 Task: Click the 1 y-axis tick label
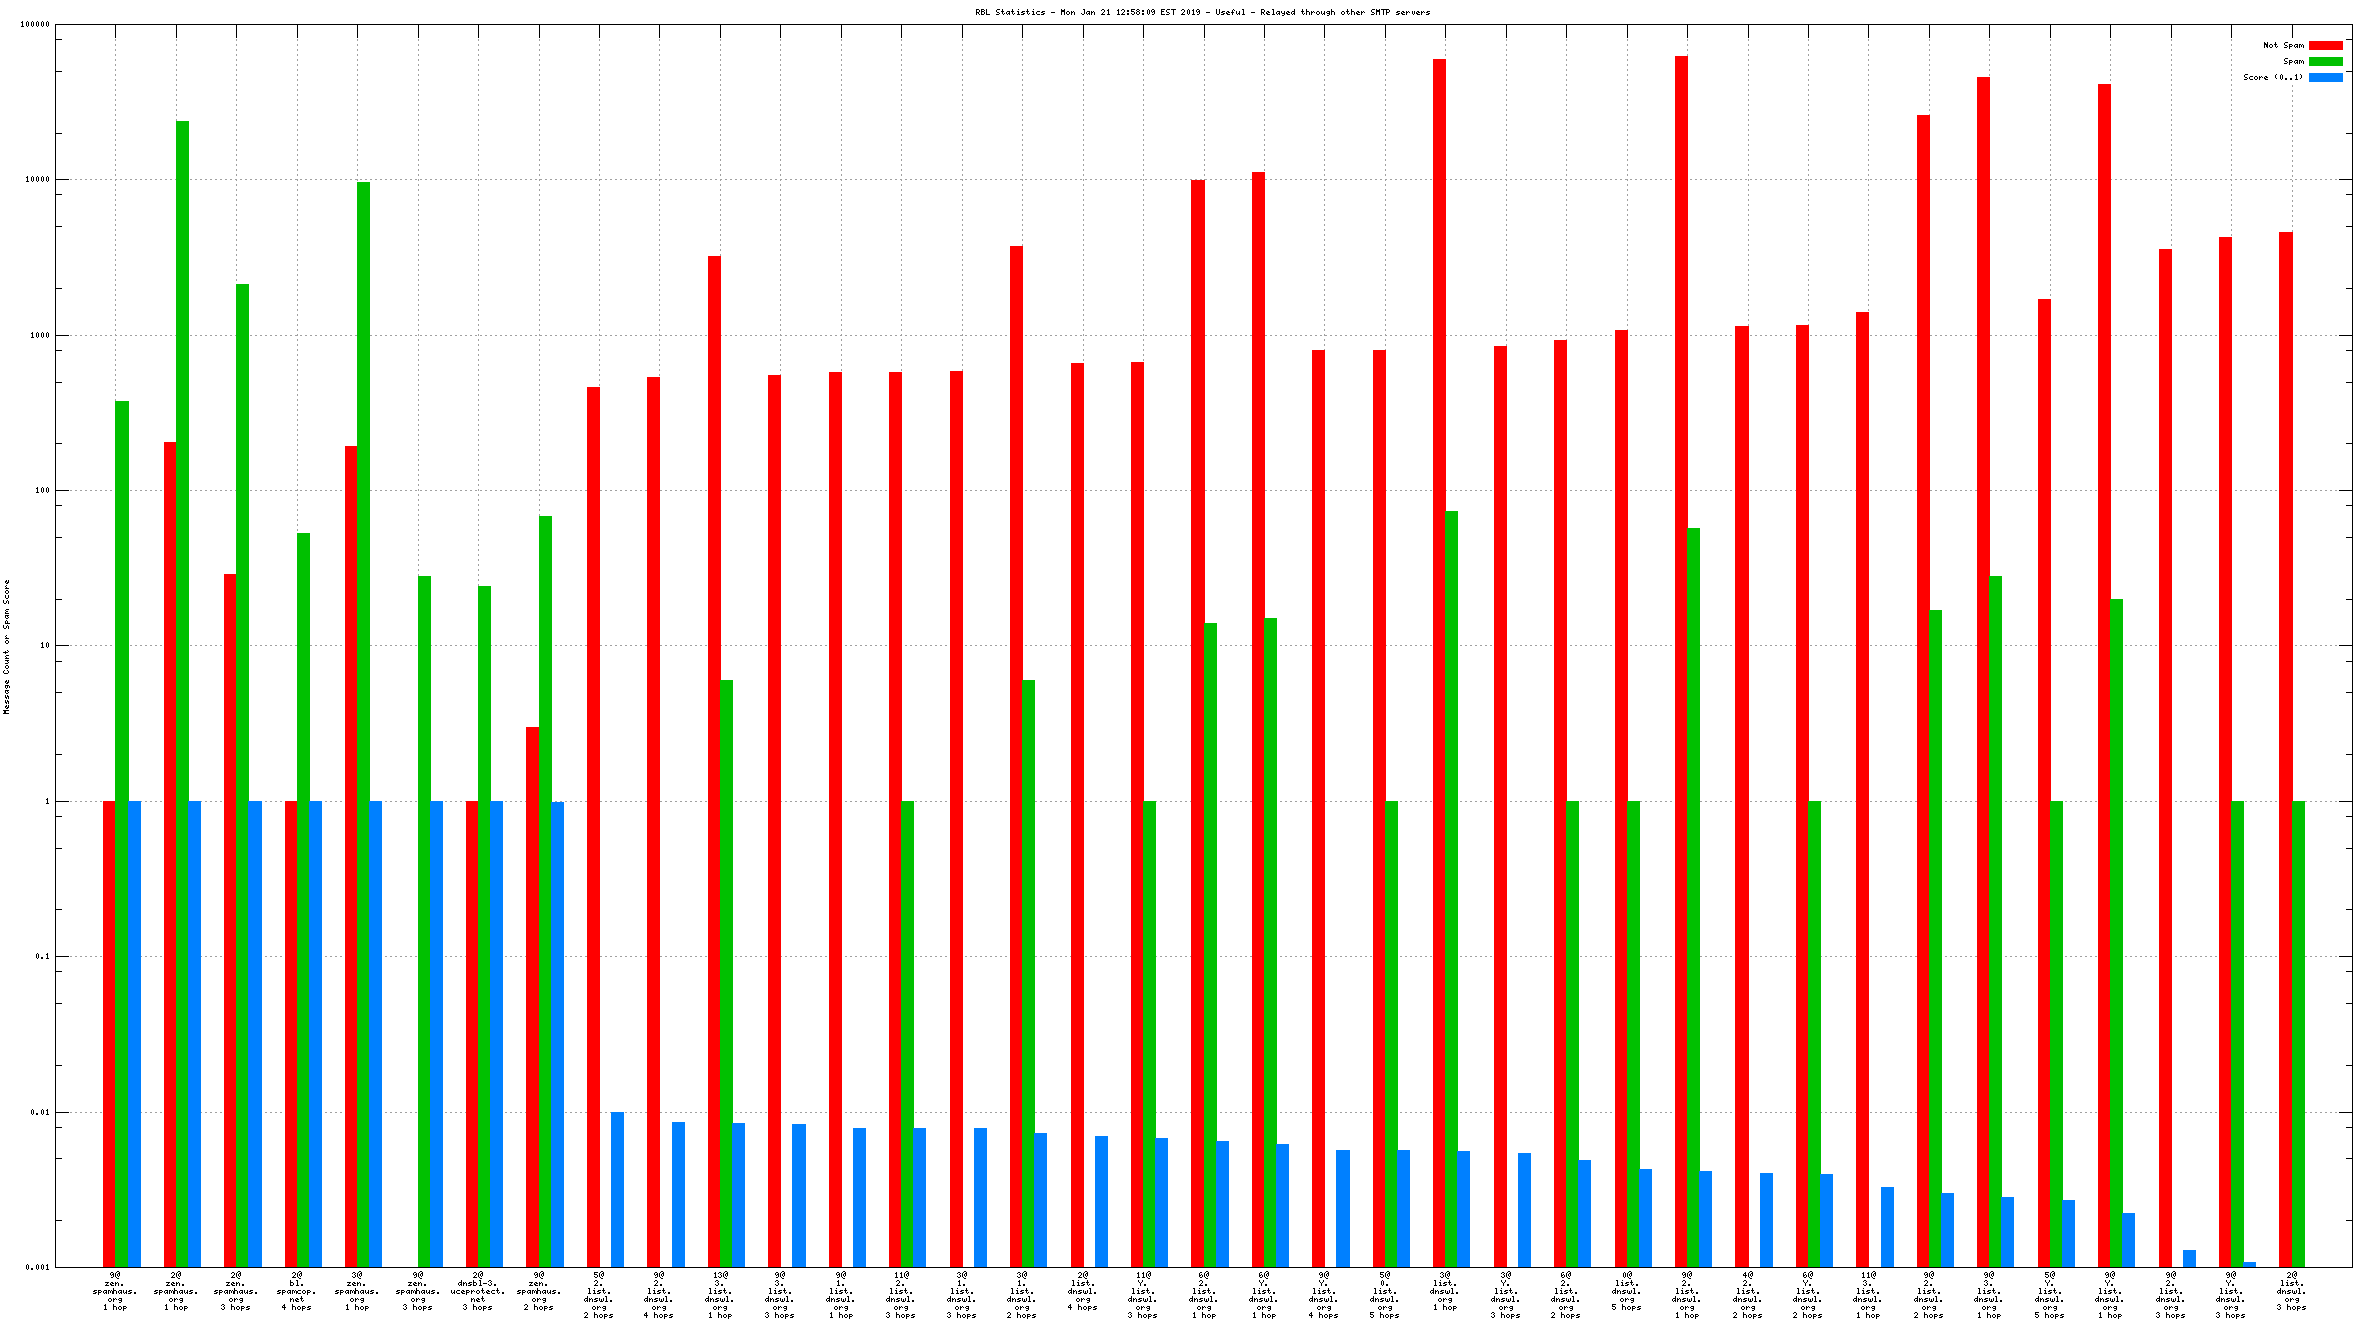(x=46, y=801)
